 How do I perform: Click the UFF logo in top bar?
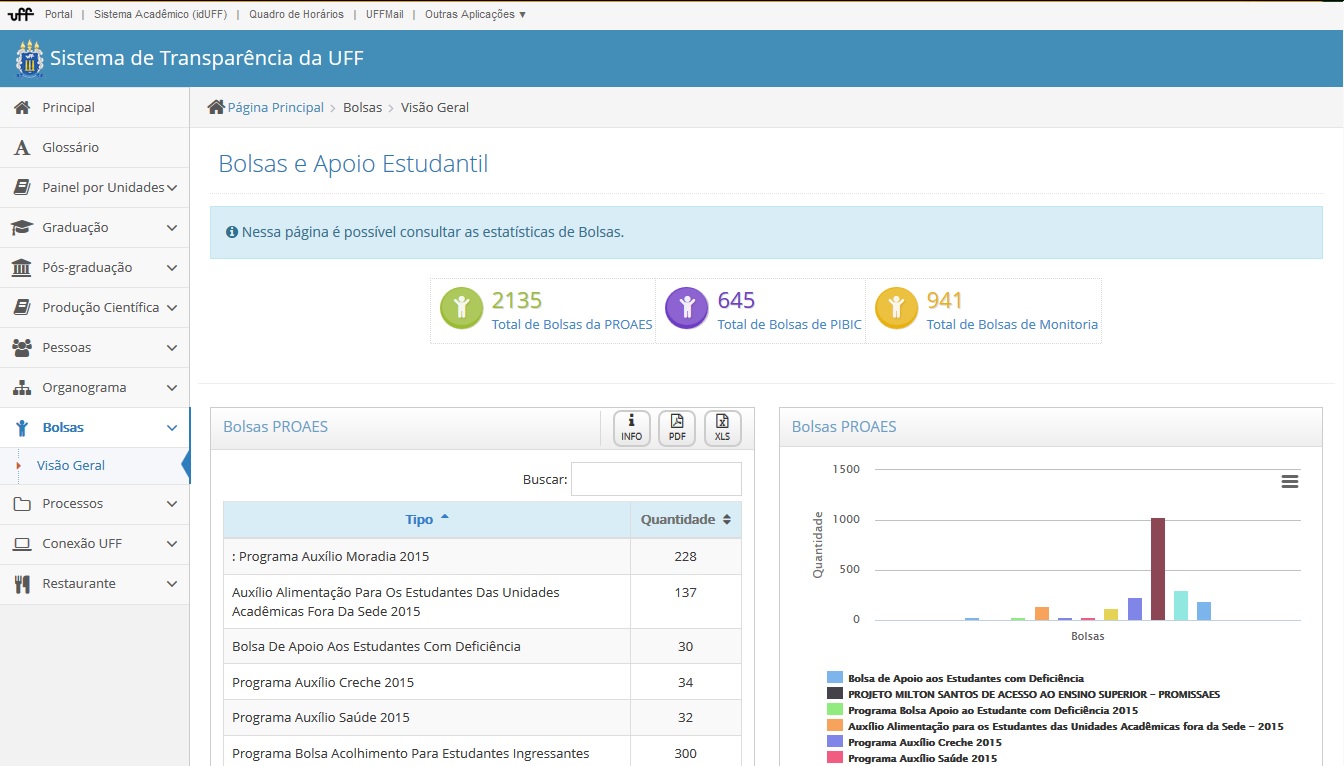coord(21,14)
